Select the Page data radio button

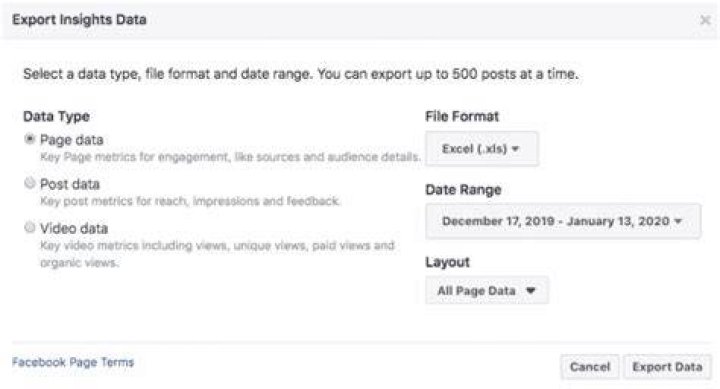pyautogui.click(x=30, y=139)
